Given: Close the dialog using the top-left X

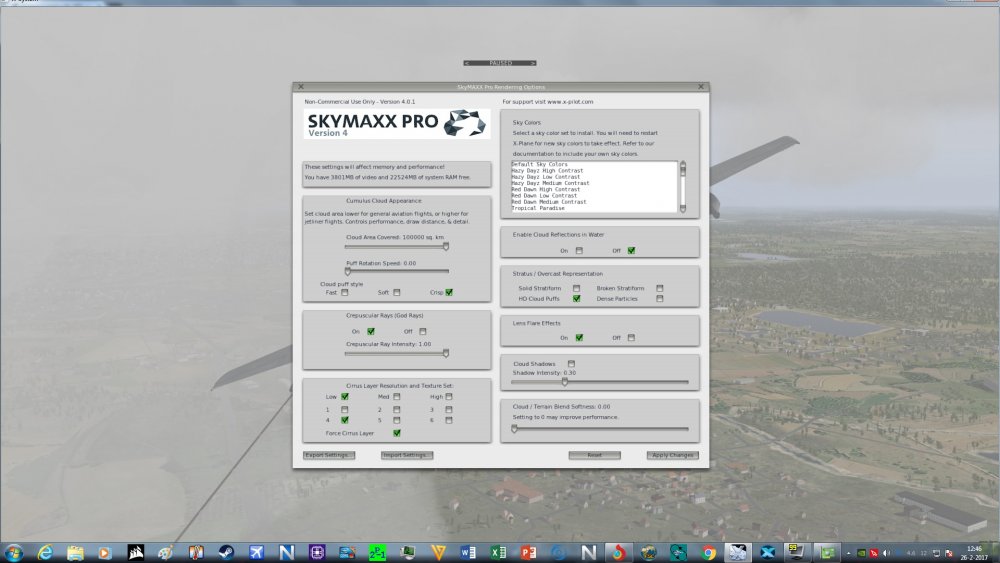Looking at the screenshot, I should [300, 87].
